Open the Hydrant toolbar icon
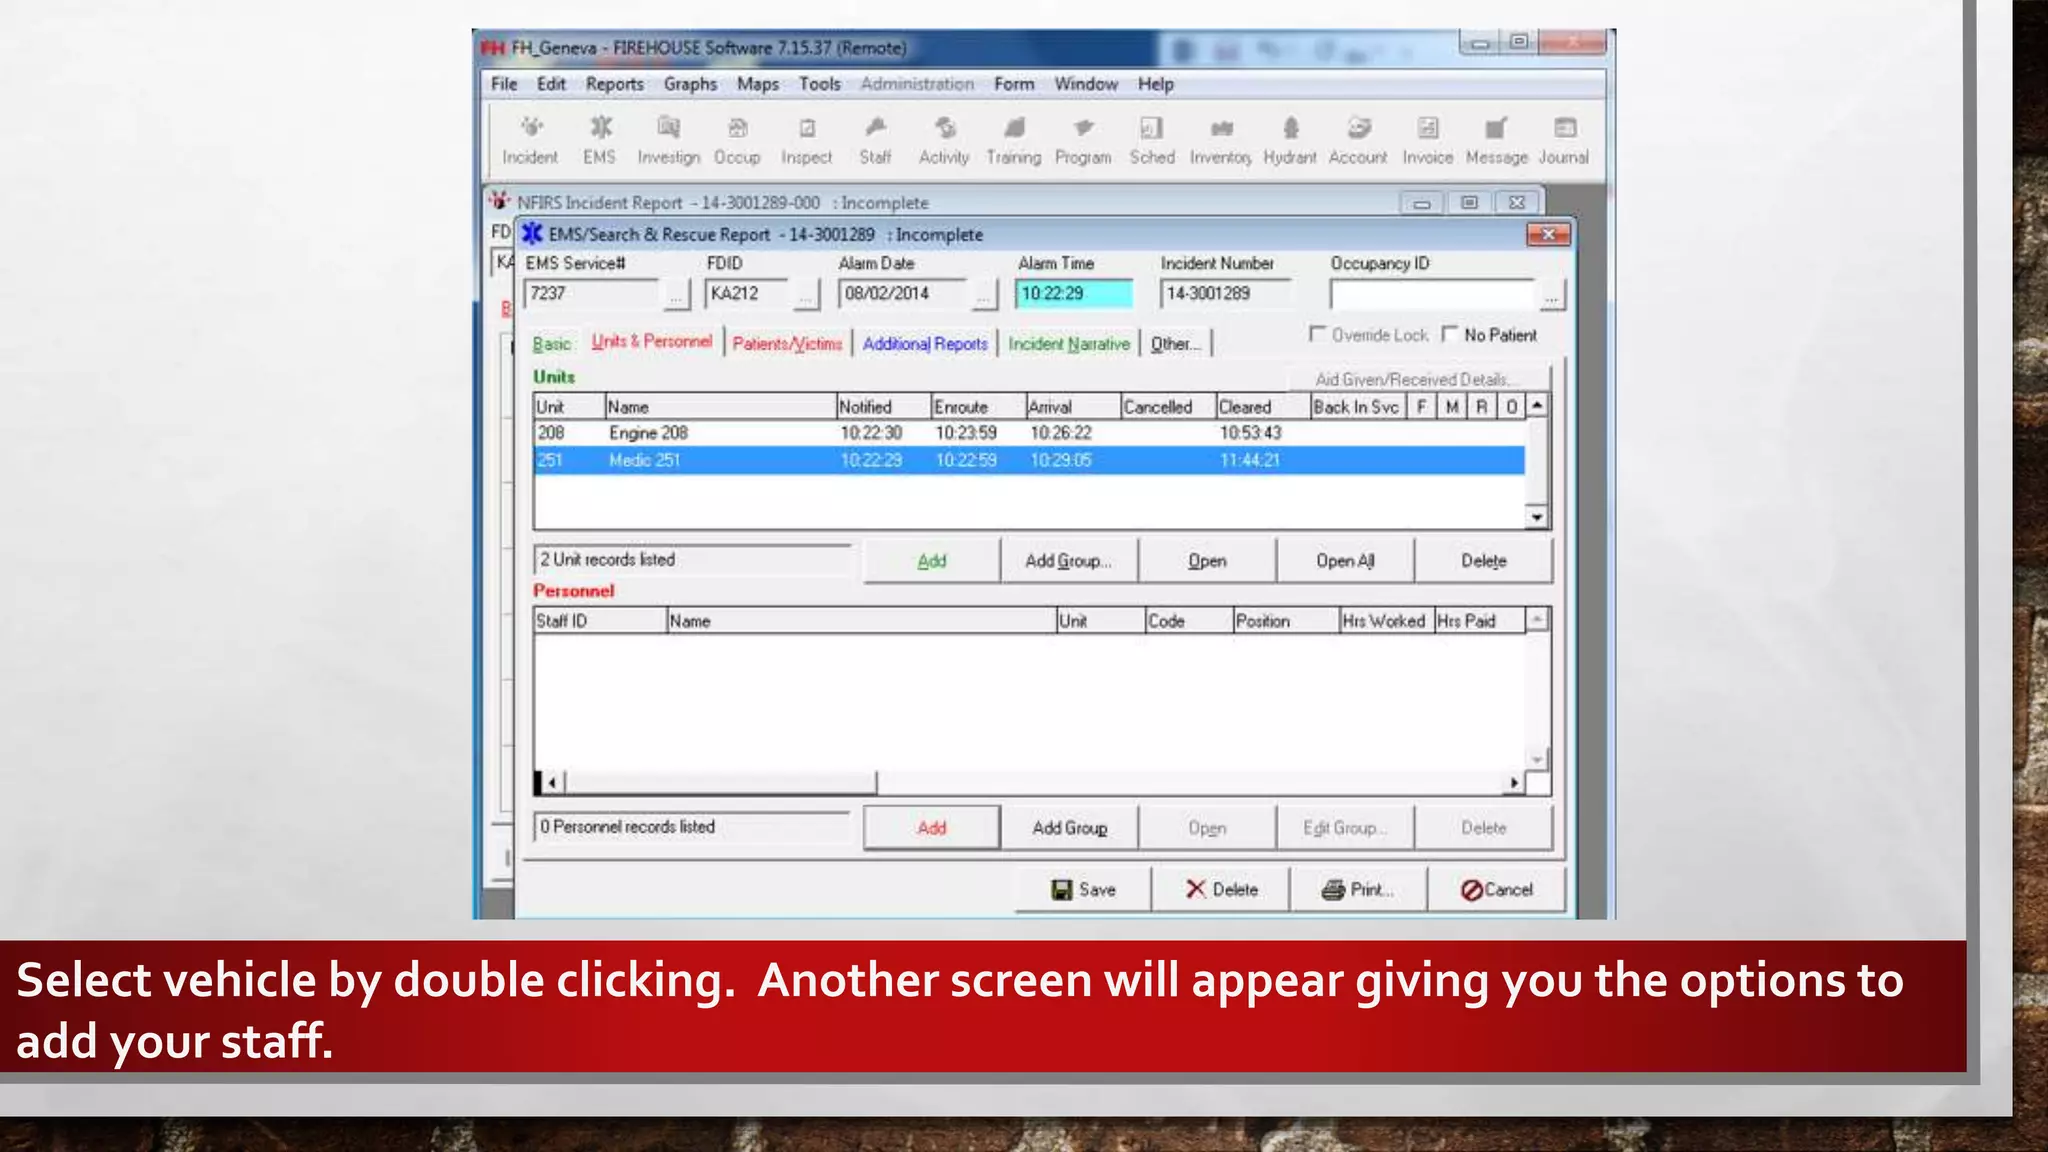The height and width of the screenshot is (1152, 2048). [1290, 140]
